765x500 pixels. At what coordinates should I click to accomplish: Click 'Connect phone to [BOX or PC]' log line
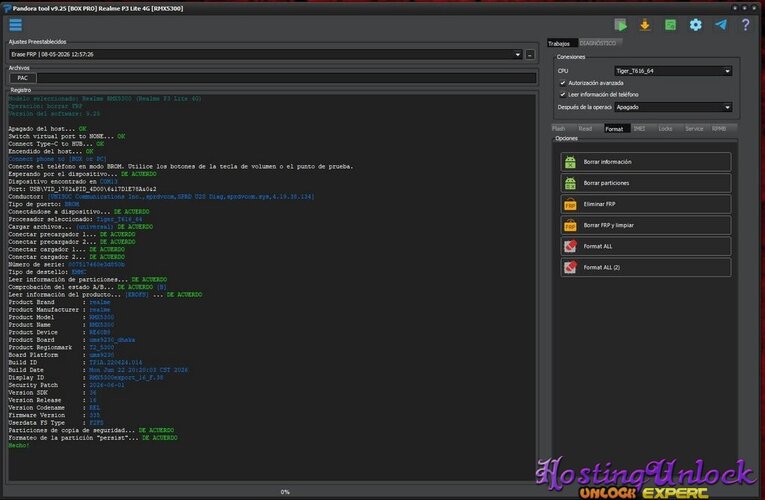point(57,159)
